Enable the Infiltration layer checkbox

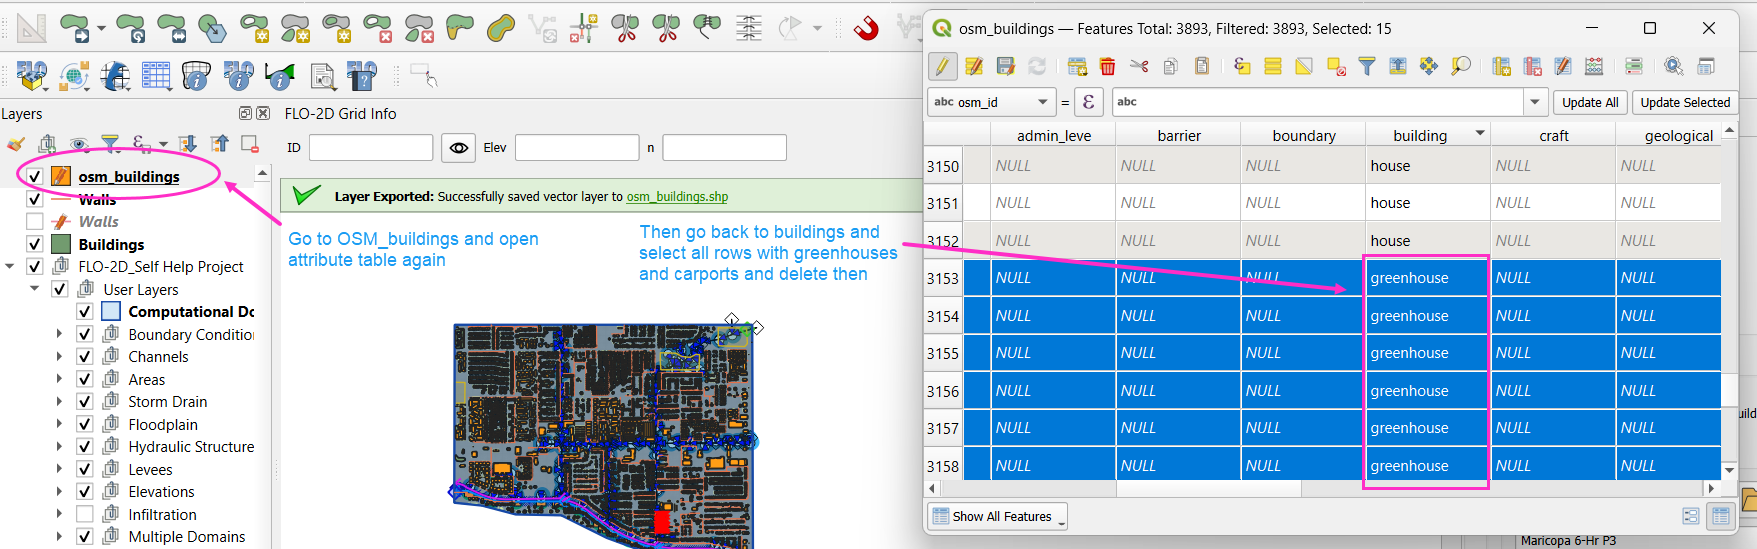coord(85,514)
